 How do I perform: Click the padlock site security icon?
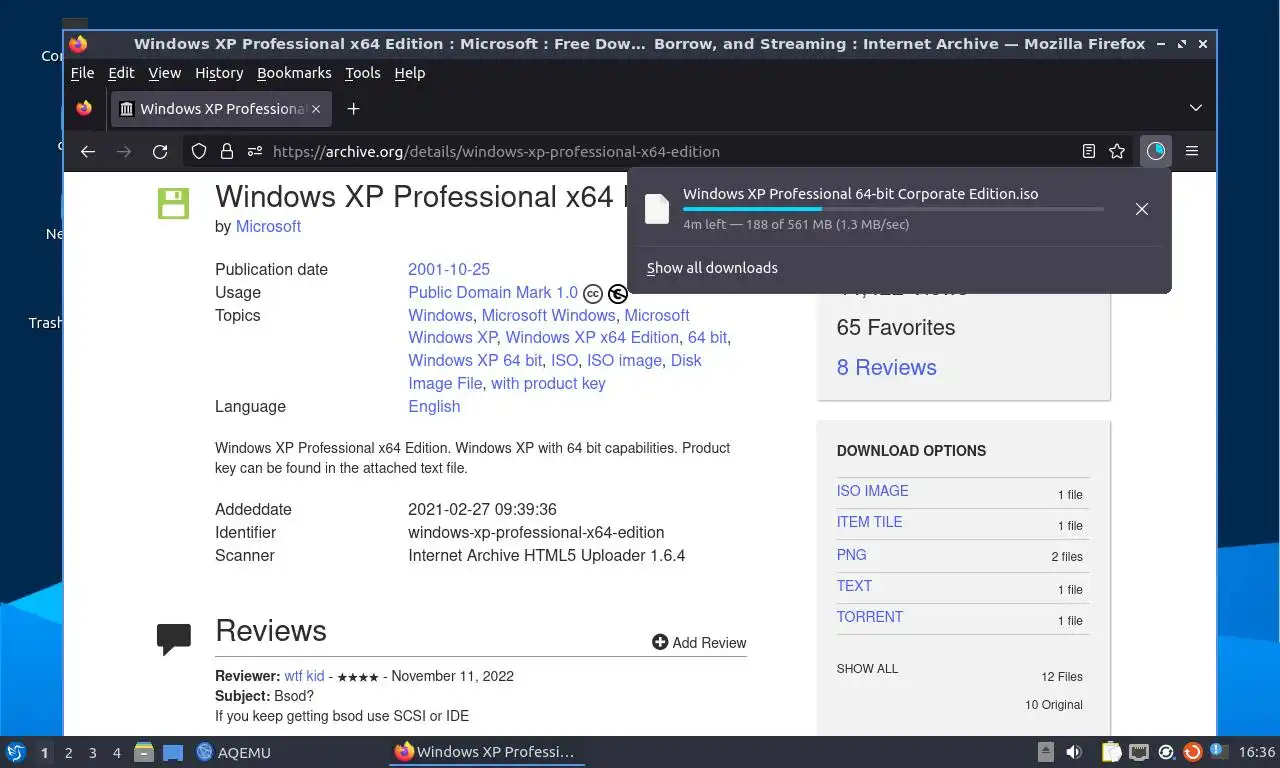click(227, 151)
